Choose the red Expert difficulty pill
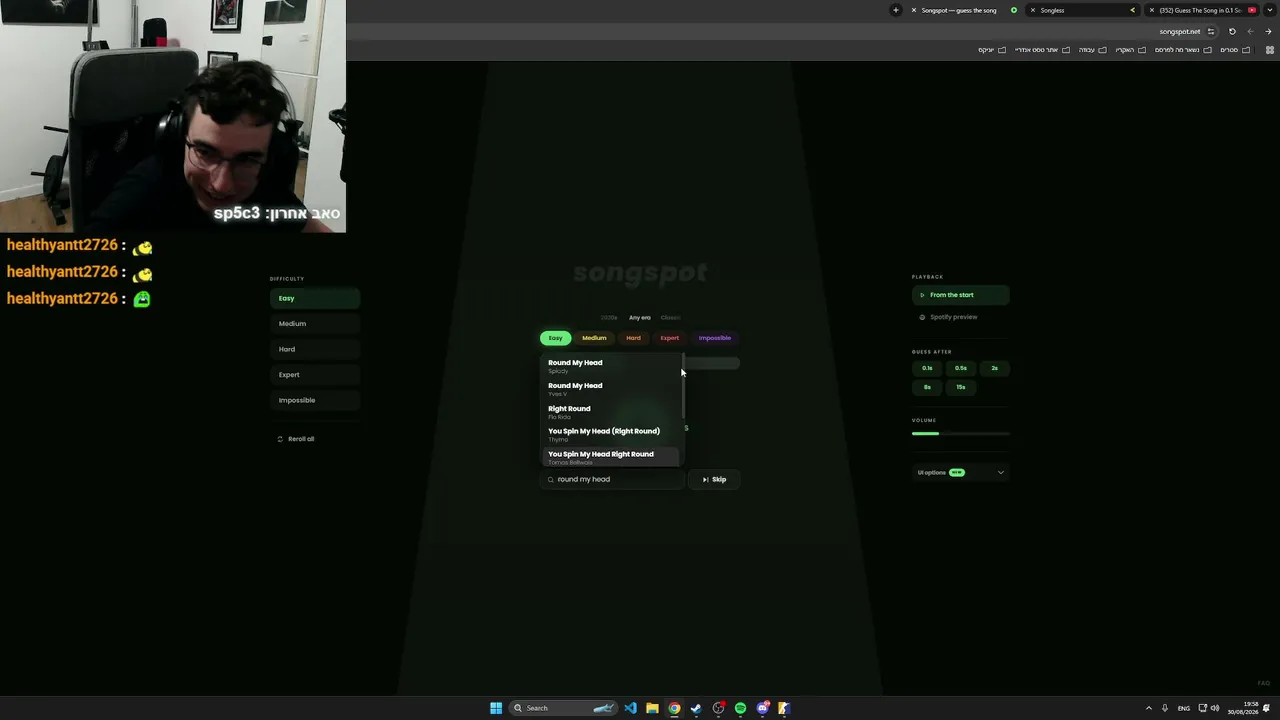The height and width of the screenshot is (720, 1280). coord(670,338)
